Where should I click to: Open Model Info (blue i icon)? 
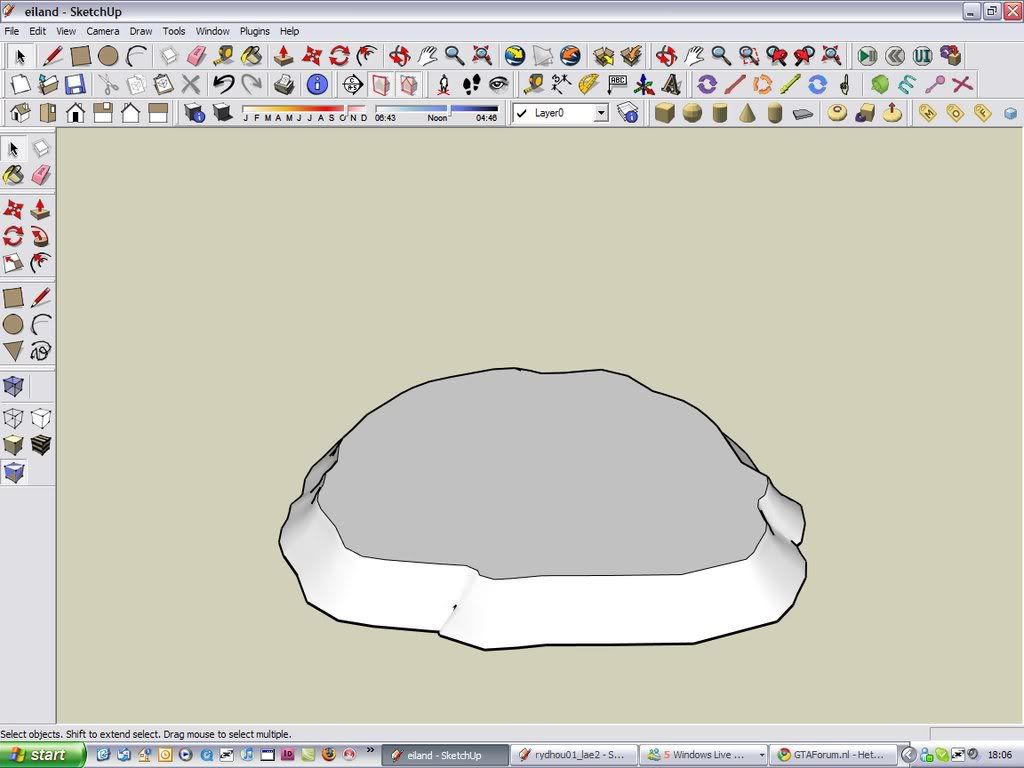(x=317, y=84)
